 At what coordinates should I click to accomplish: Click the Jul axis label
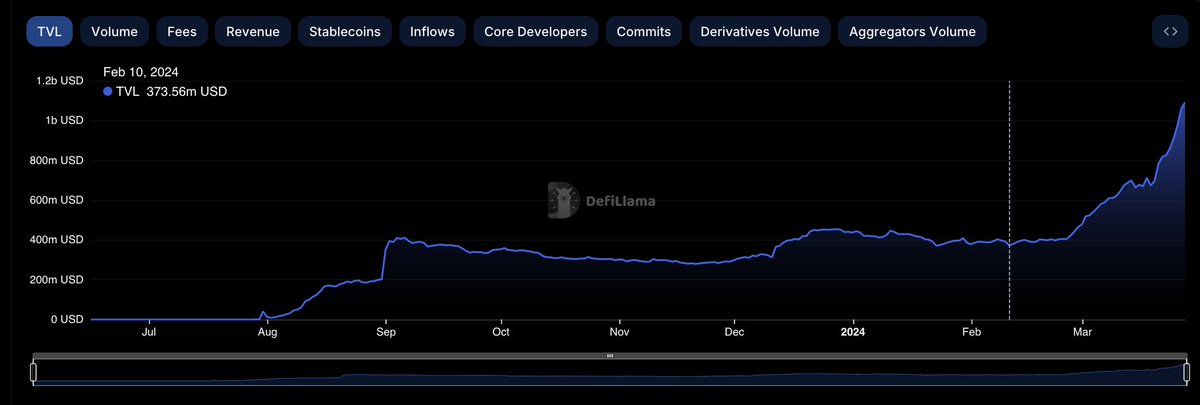[x=149, y=332]
